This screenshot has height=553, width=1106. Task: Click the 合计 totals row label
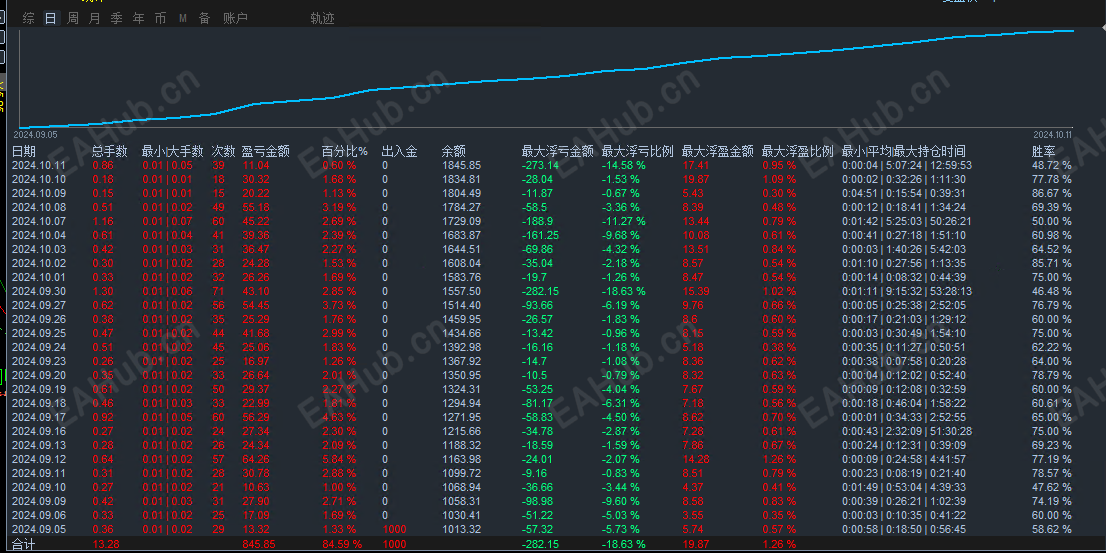click(23, 545)
